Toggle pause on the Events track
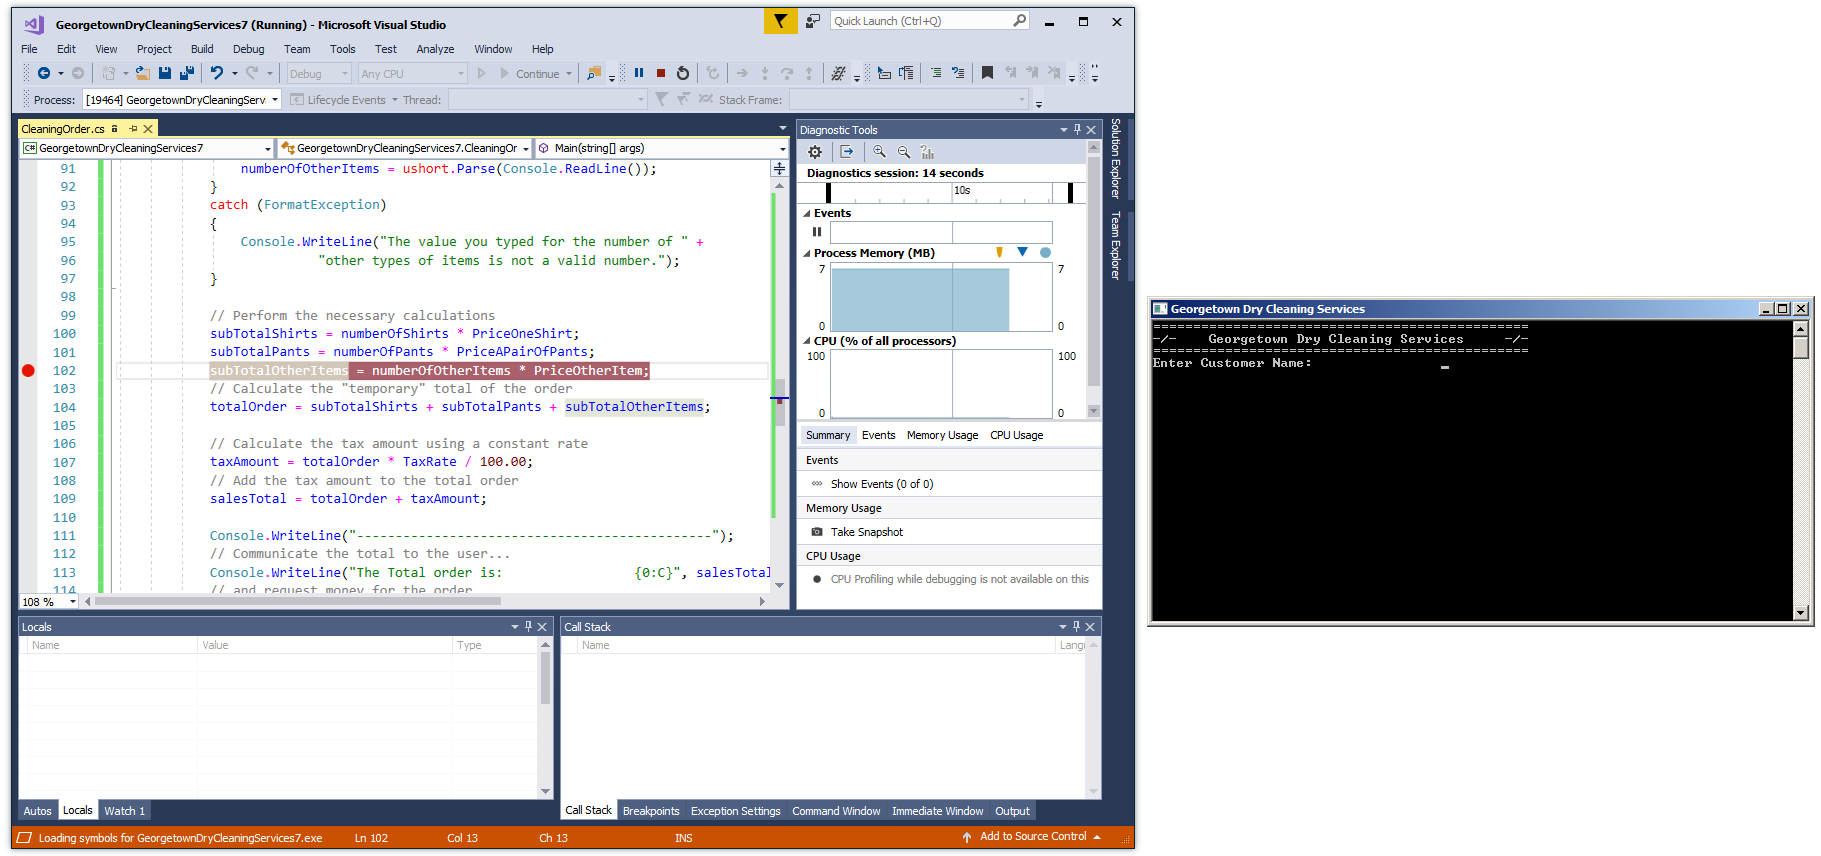1821x856 pixels. [x=817, y=232]
